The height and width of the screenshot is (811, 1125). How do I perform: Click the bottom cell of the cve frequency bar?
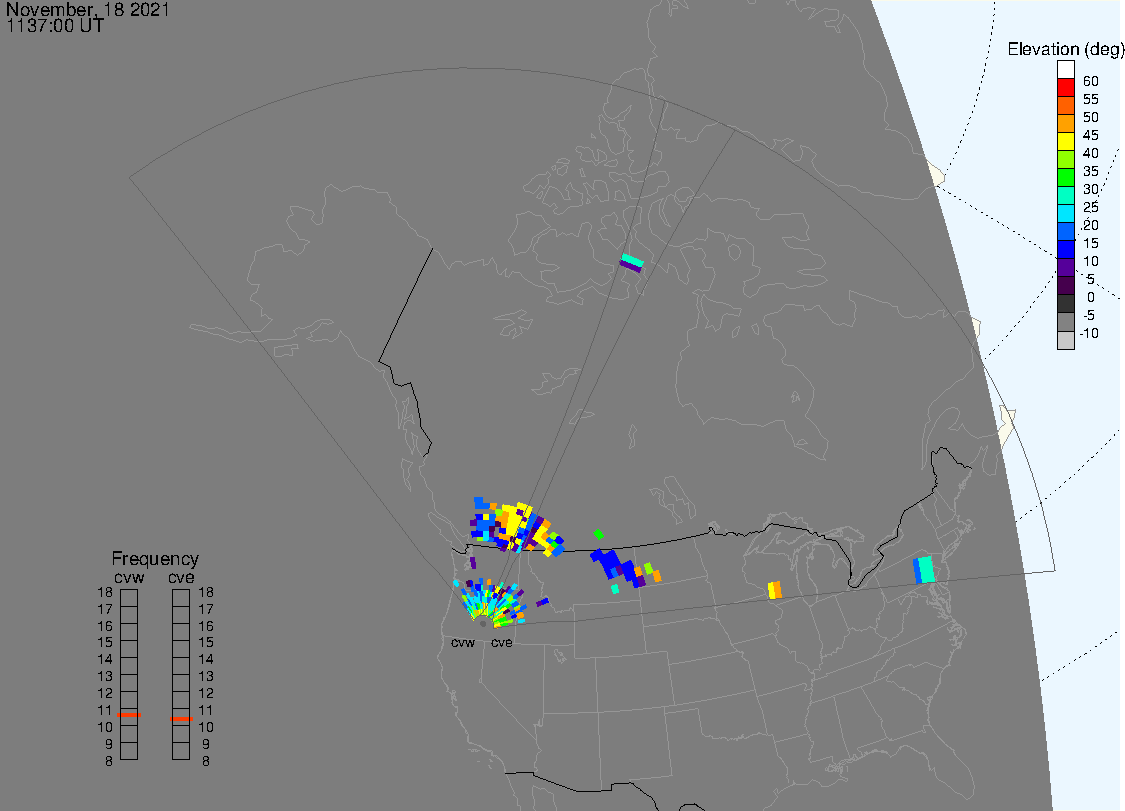pyautogui.click(x=181, y=751)
